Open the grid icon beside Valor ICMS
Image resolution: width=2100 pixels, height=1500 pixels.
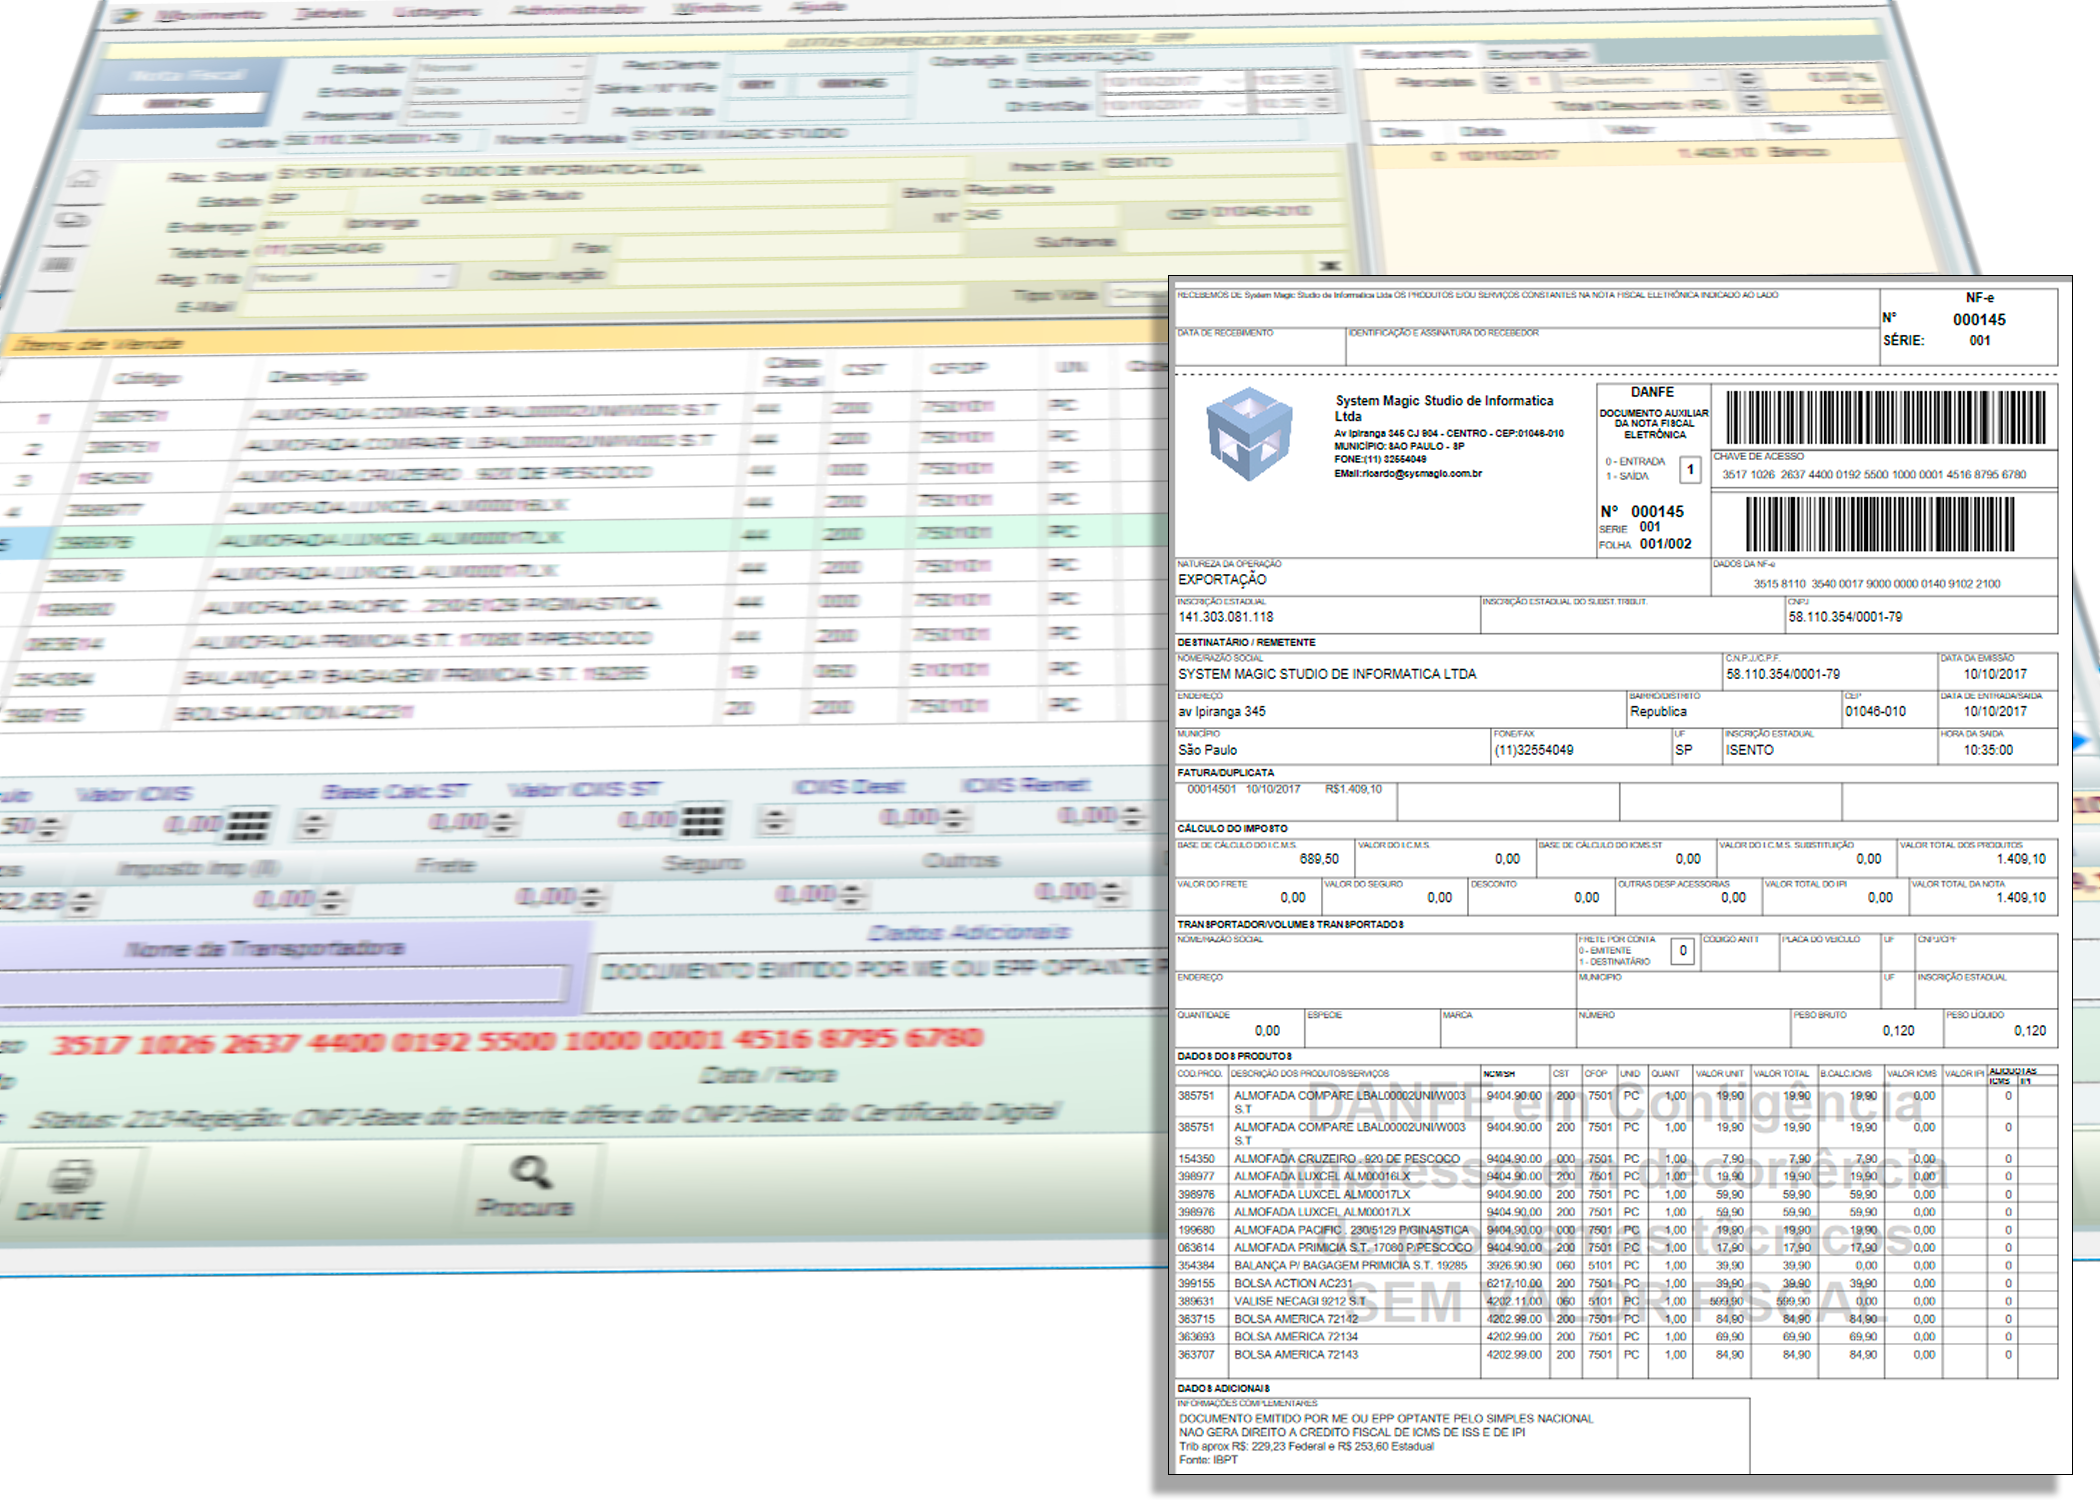pos(248,825)
